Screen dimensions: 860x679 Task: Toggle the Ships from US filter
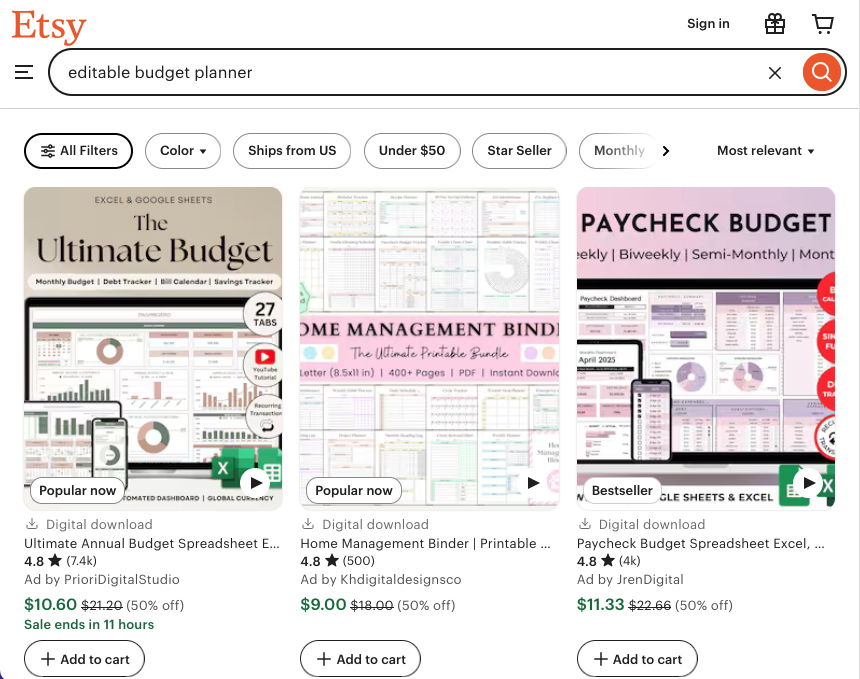[x=291, y=150]
